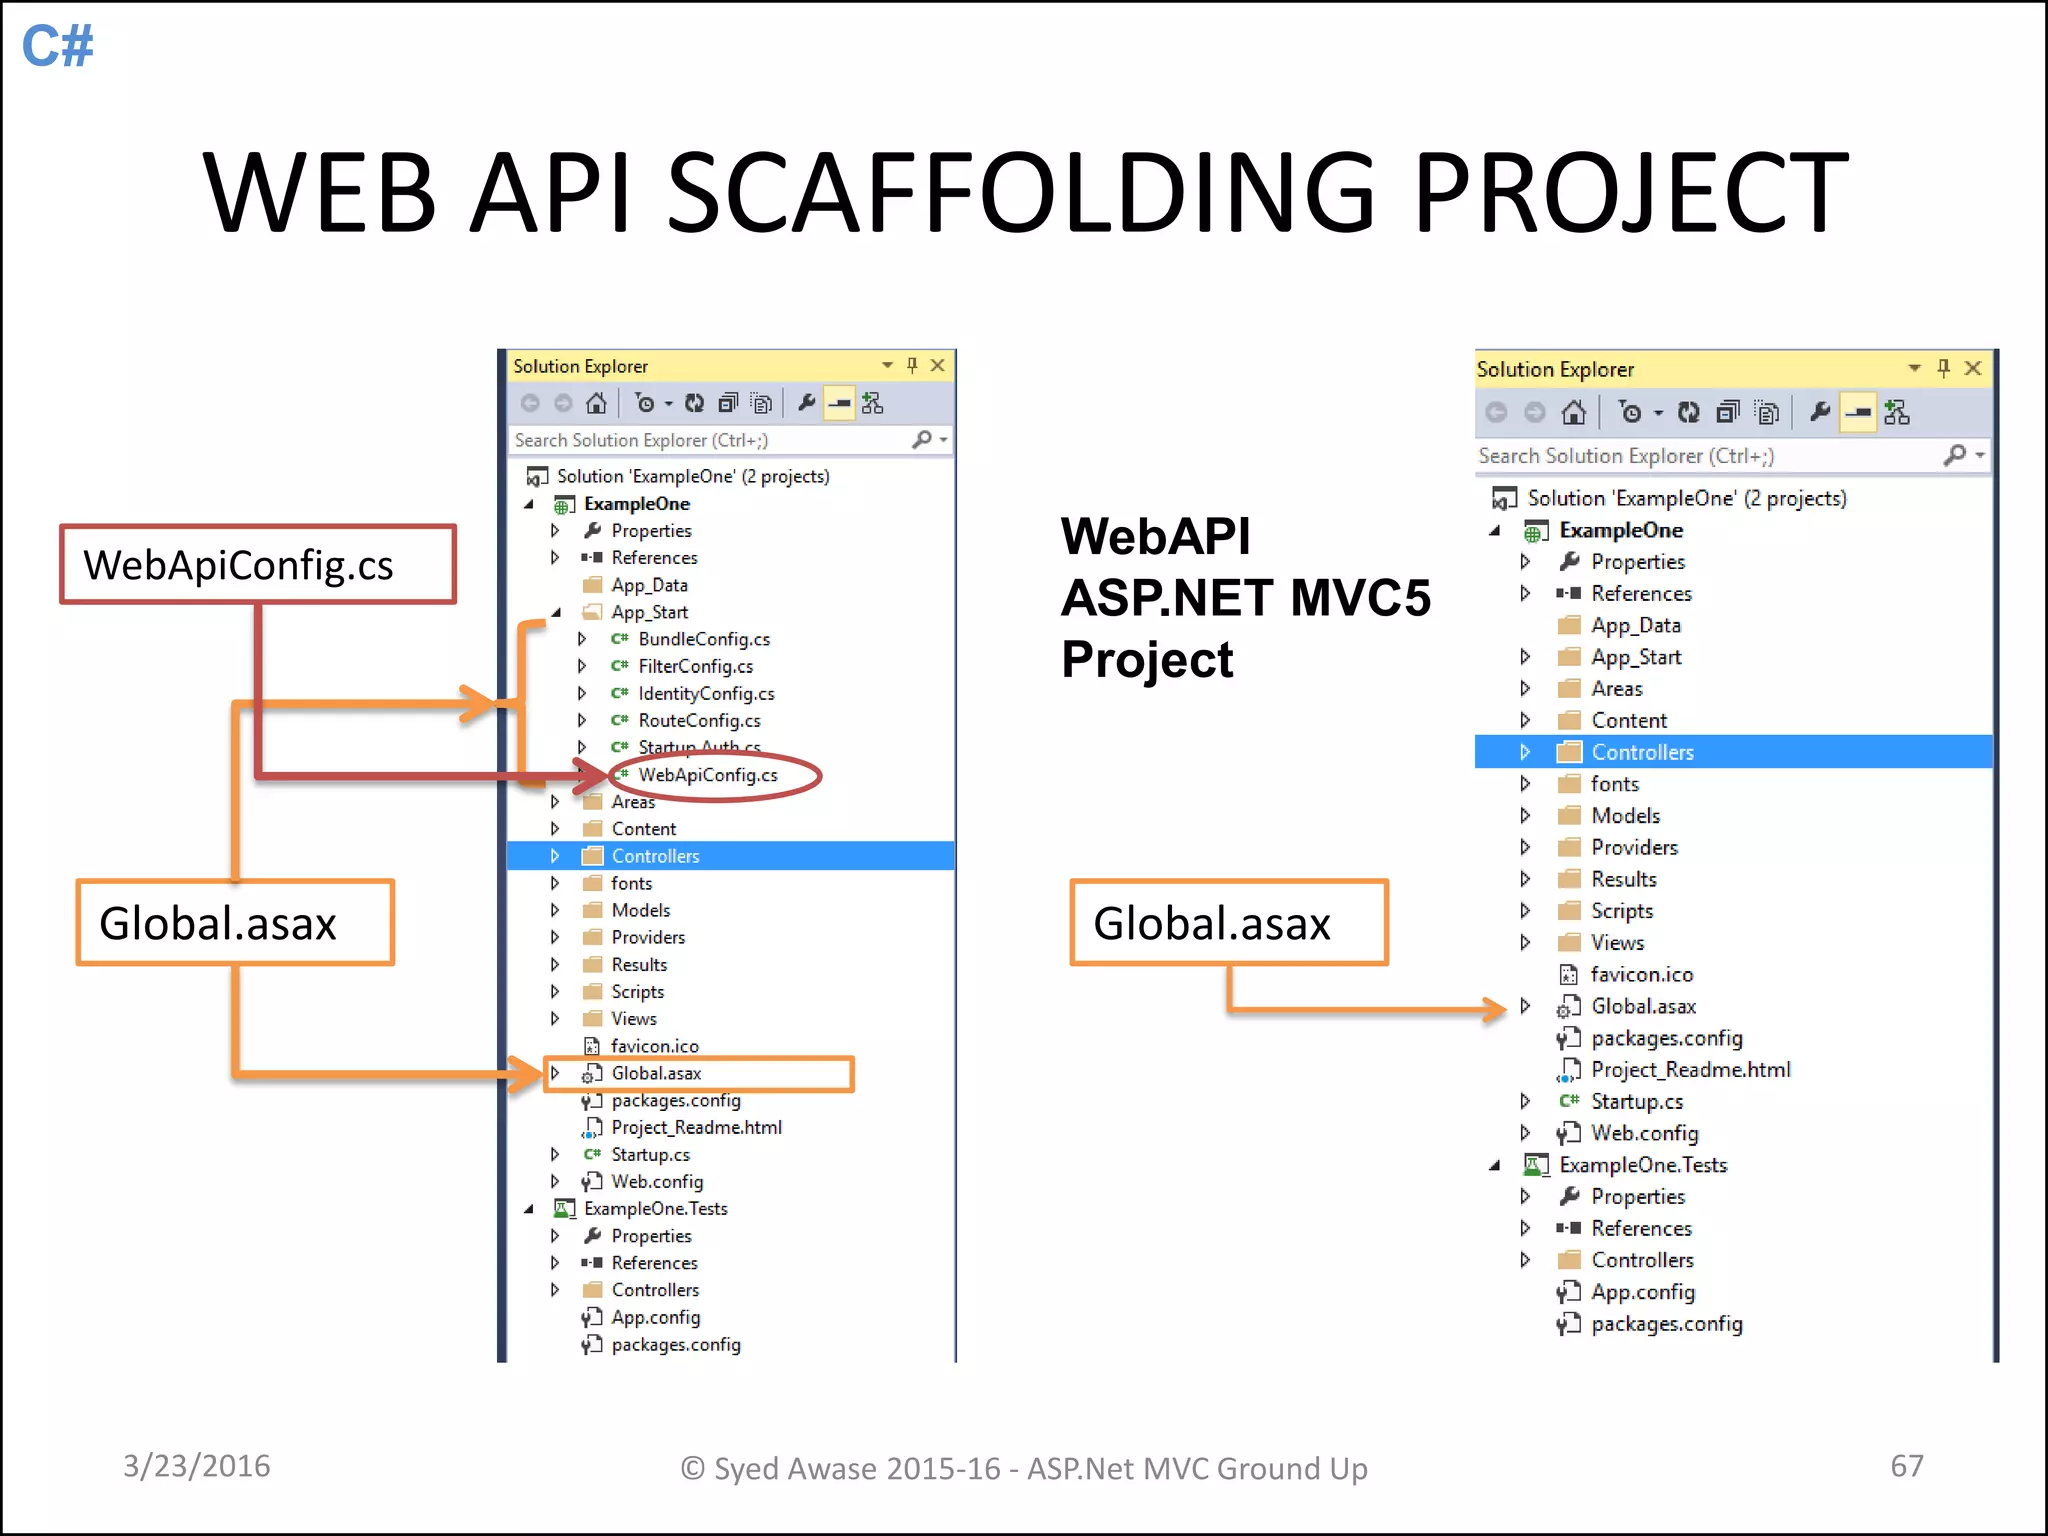Select Scripts folder in right tree
This screenshot has width=2048, height=1536.
click(1622, 911)
